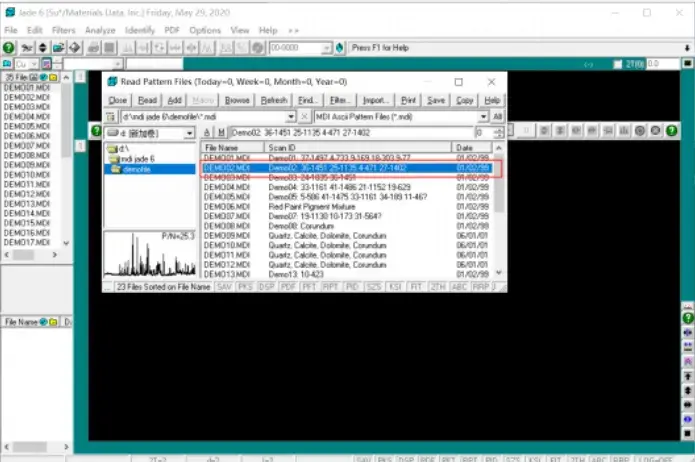Click the down arrow icon at toolbar right end

pyautogui.click(x=687, y=47)
